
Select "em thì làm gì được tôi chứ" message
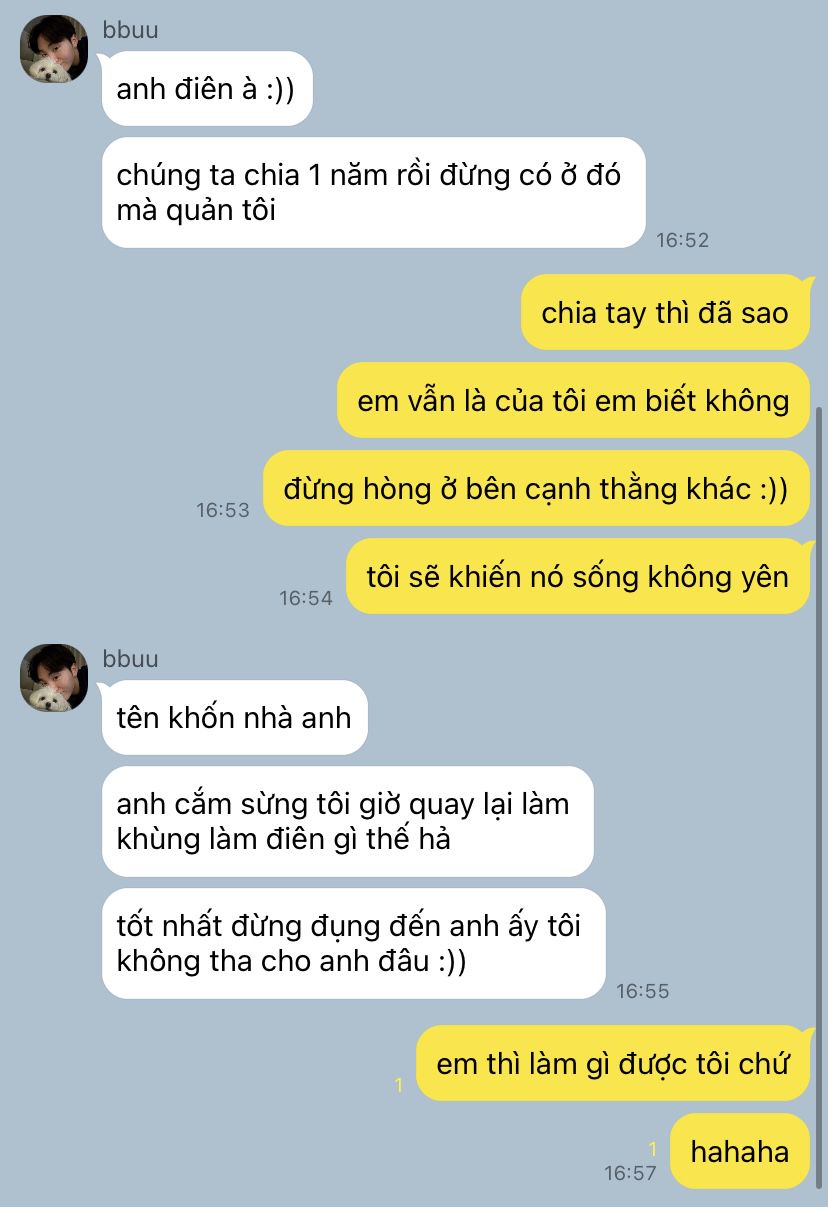613,1063
